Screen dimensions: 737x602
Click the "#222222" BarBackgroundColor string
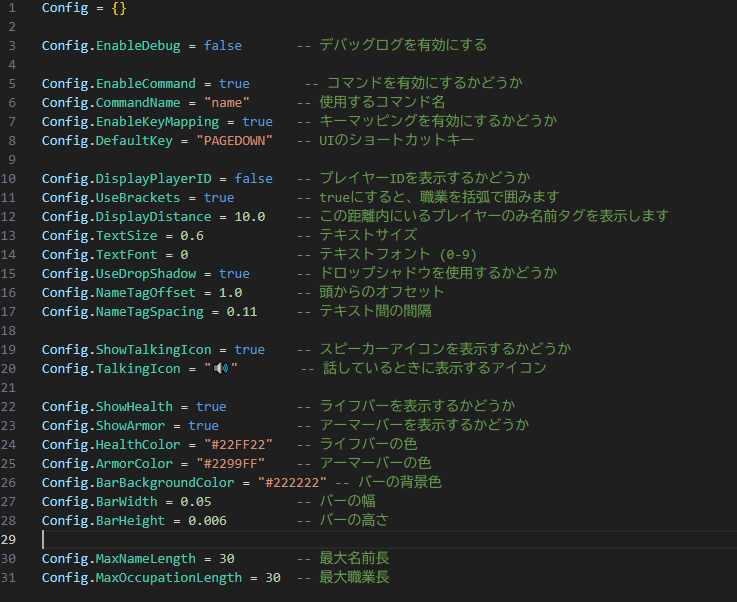(292, 483)
